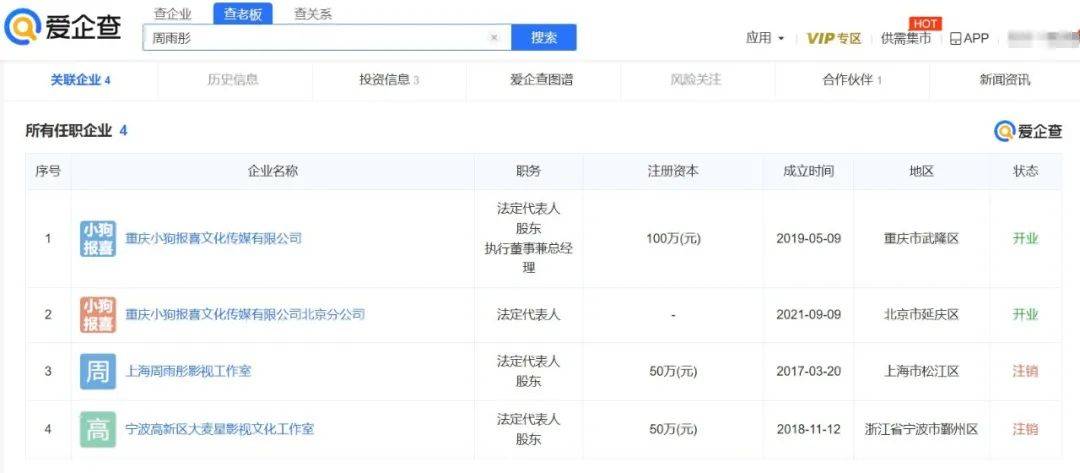Click the 2017-03-20 date cell
This screenshot has width=1080, height=473.
(x=809, y=372)
